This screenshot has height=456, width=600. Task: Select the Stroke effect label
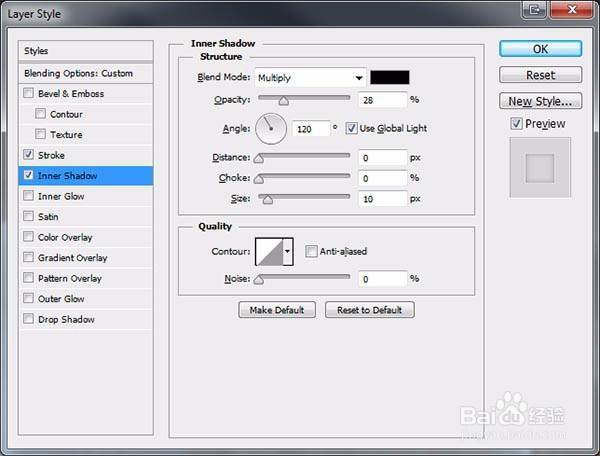(x=51, y=155)
